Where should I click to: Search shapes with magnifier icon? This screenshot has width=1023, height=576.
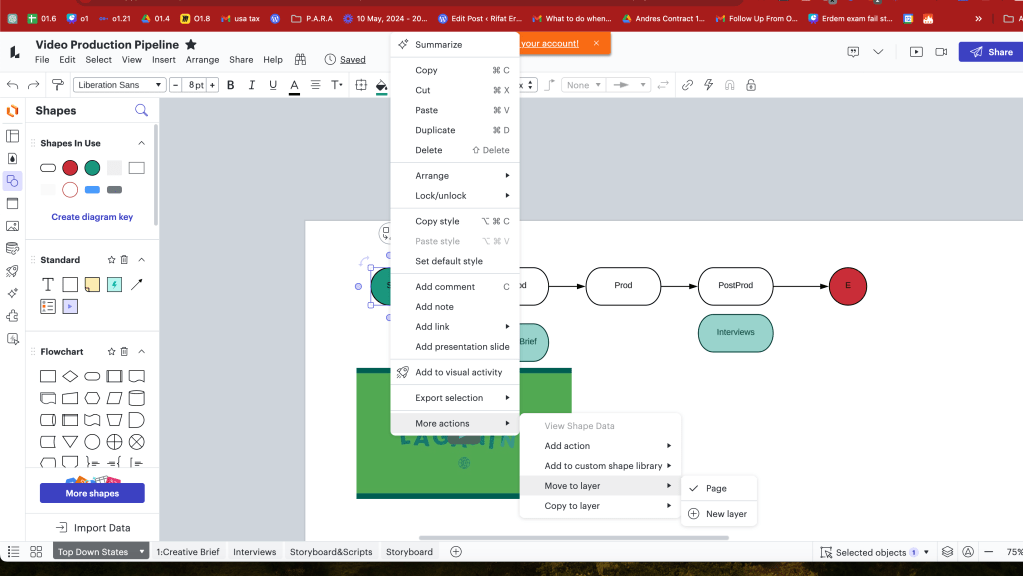click(141, 110)
